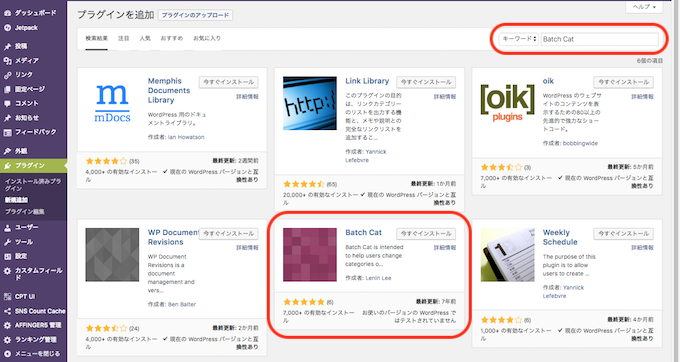The image size is (680, 362).
Task: Switch to the 人気 tab
Action: click(x=145, y=38)
